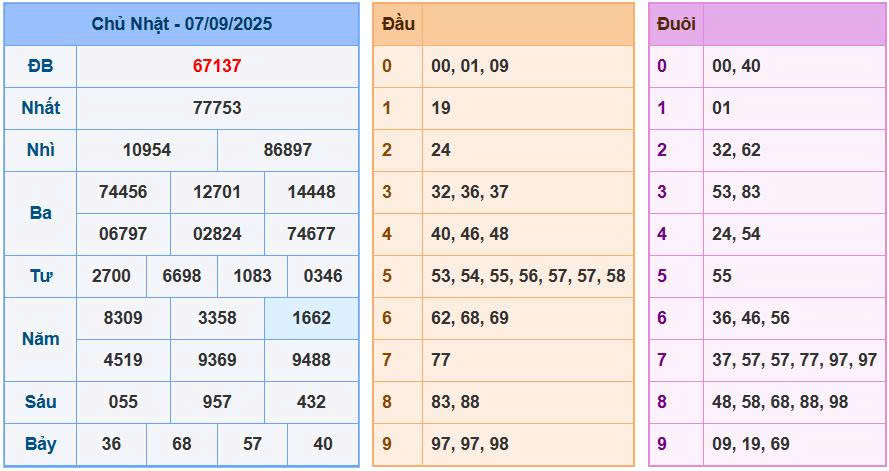The width and height of the screenshot is (889, 471).
Task: Click second prize number 10954
Action: pyautogui.click(x=147, y=150)
